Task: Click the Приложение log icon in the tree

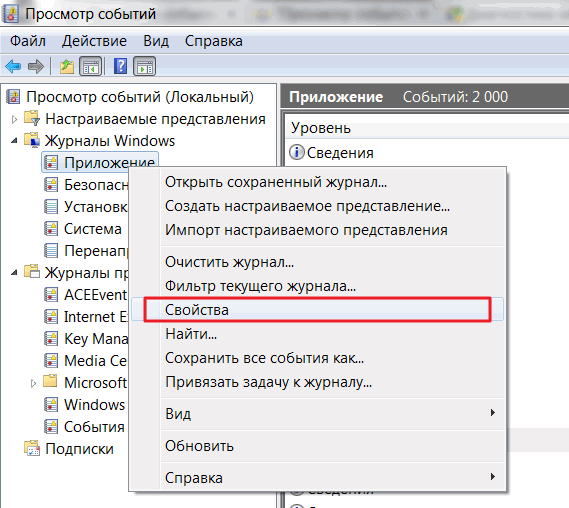Action: 51,163
